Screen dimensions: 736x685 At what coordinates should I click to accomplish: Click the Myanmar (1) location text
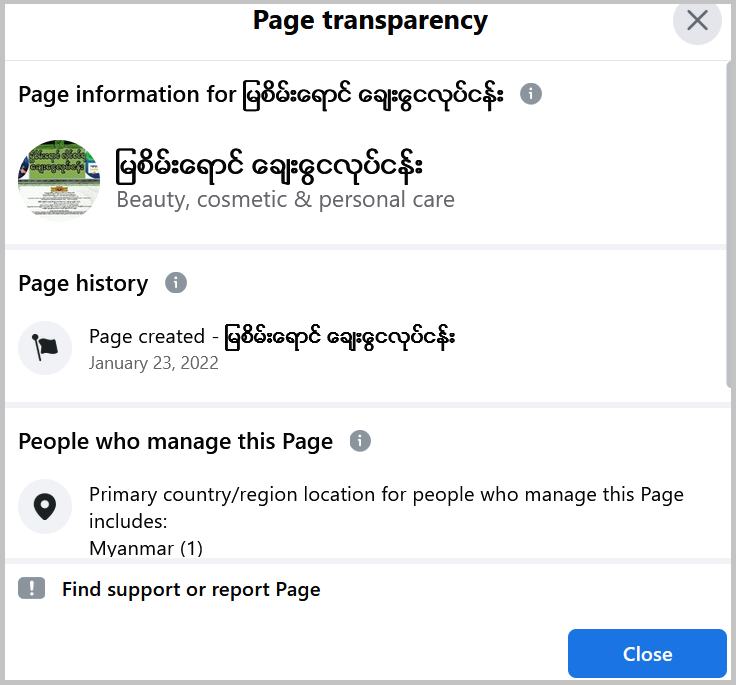[146, 548]
